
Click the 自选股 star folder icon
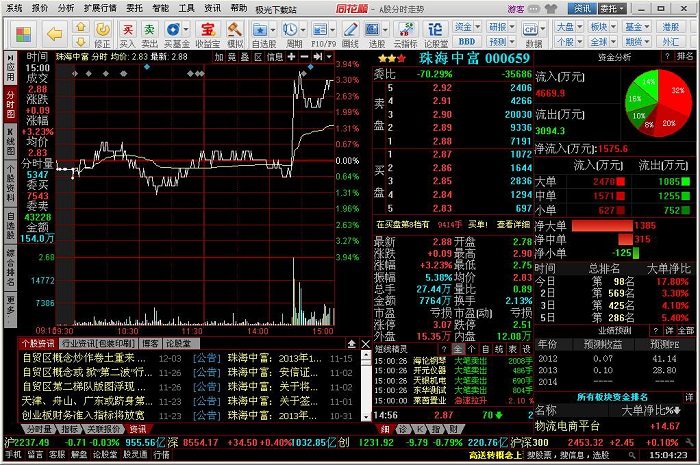[x=260, y=30]
